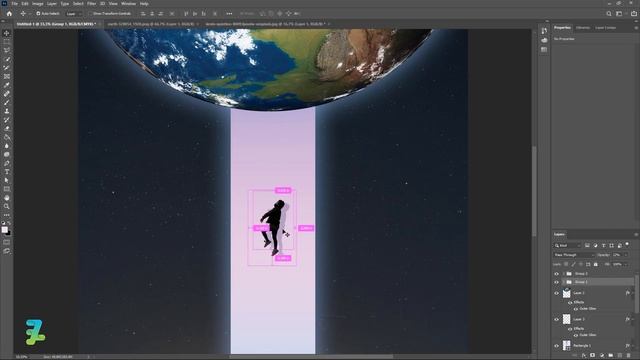The image size is (640, 360).
Task: Toggle eye of layer directly below the groups
Action: pos(556,293)
